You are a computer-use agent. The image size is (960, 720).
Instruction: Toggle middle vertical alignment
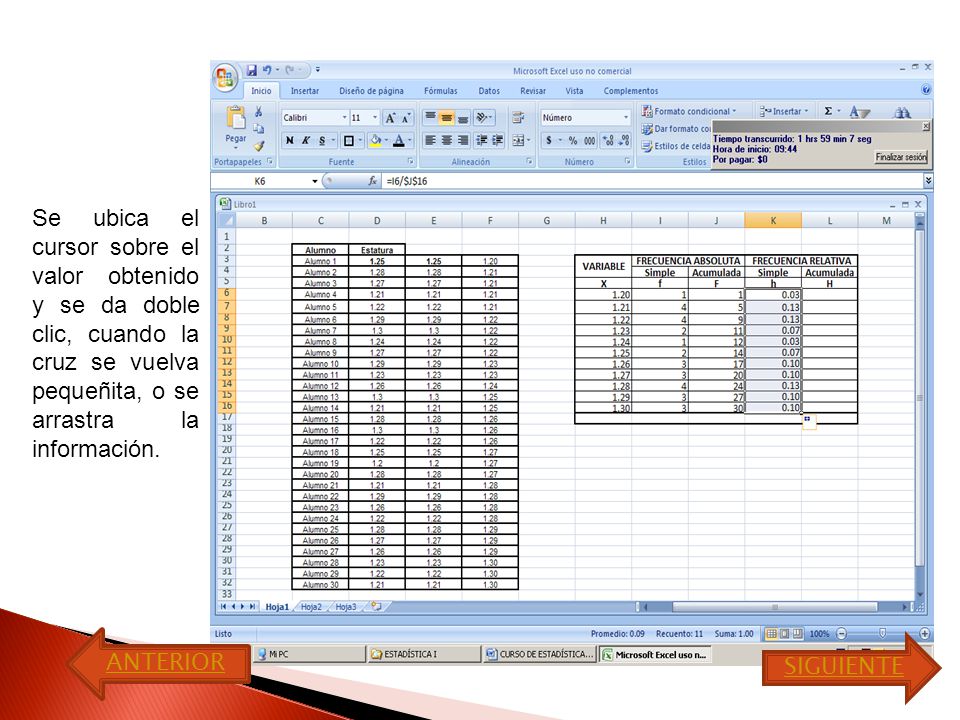[x=447, y=117]
